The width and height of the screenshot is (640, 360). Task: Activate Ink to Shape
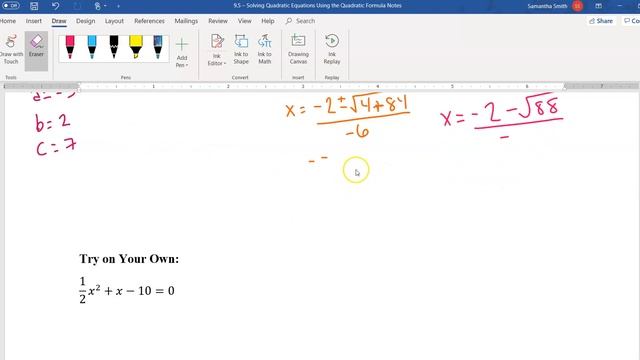coord(241,49)
